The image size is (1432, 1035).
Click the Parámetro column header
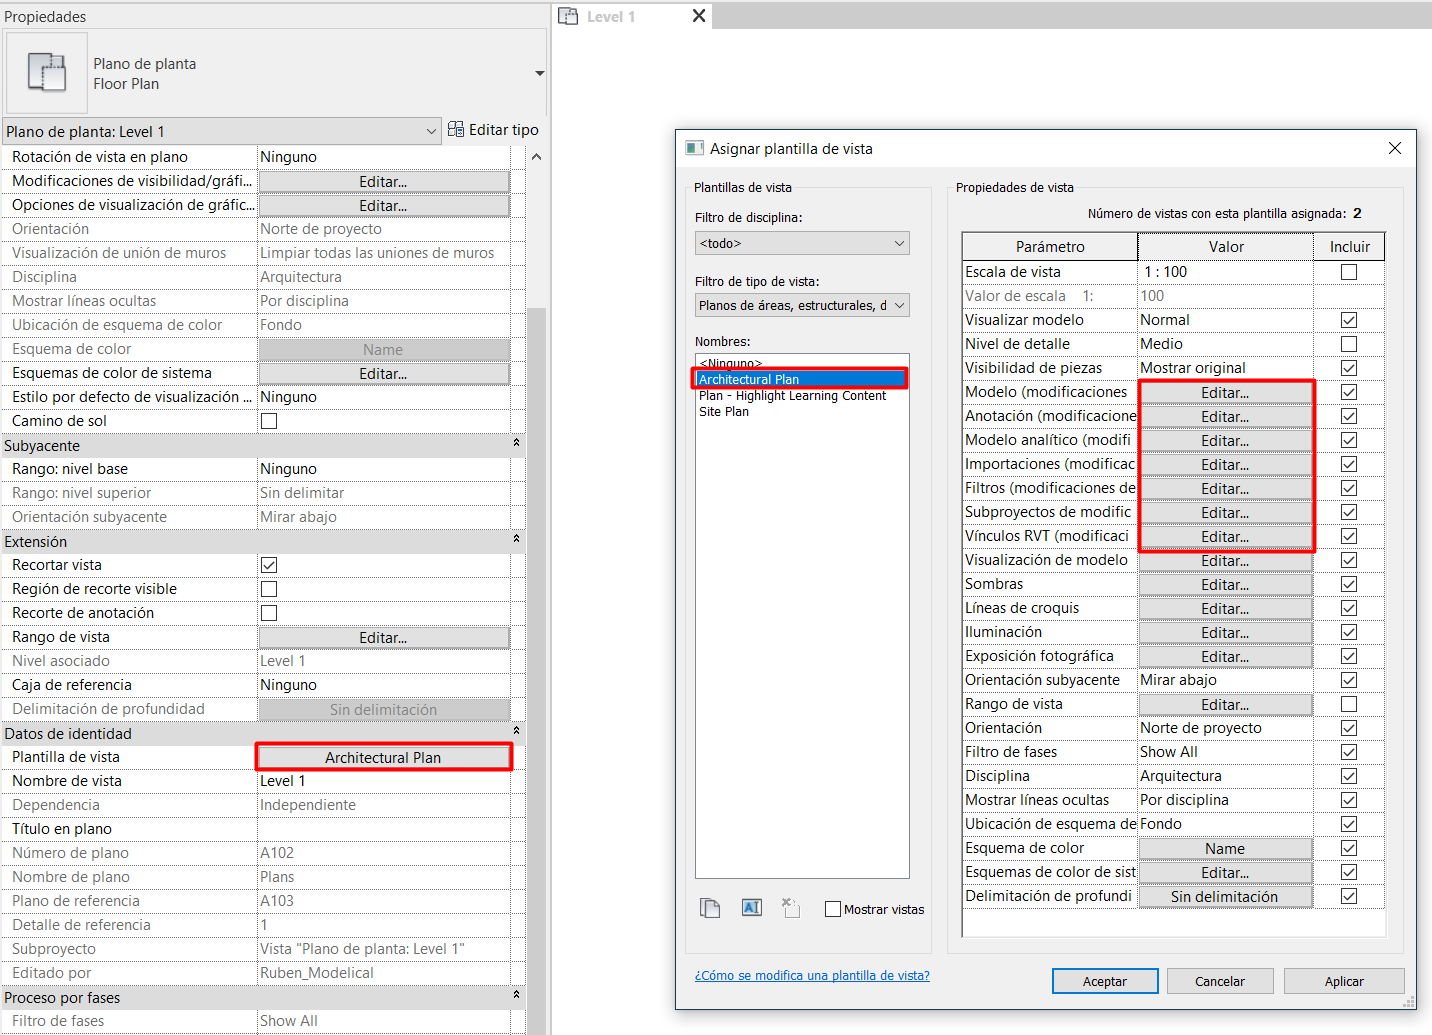click(x=1050, y=247)
